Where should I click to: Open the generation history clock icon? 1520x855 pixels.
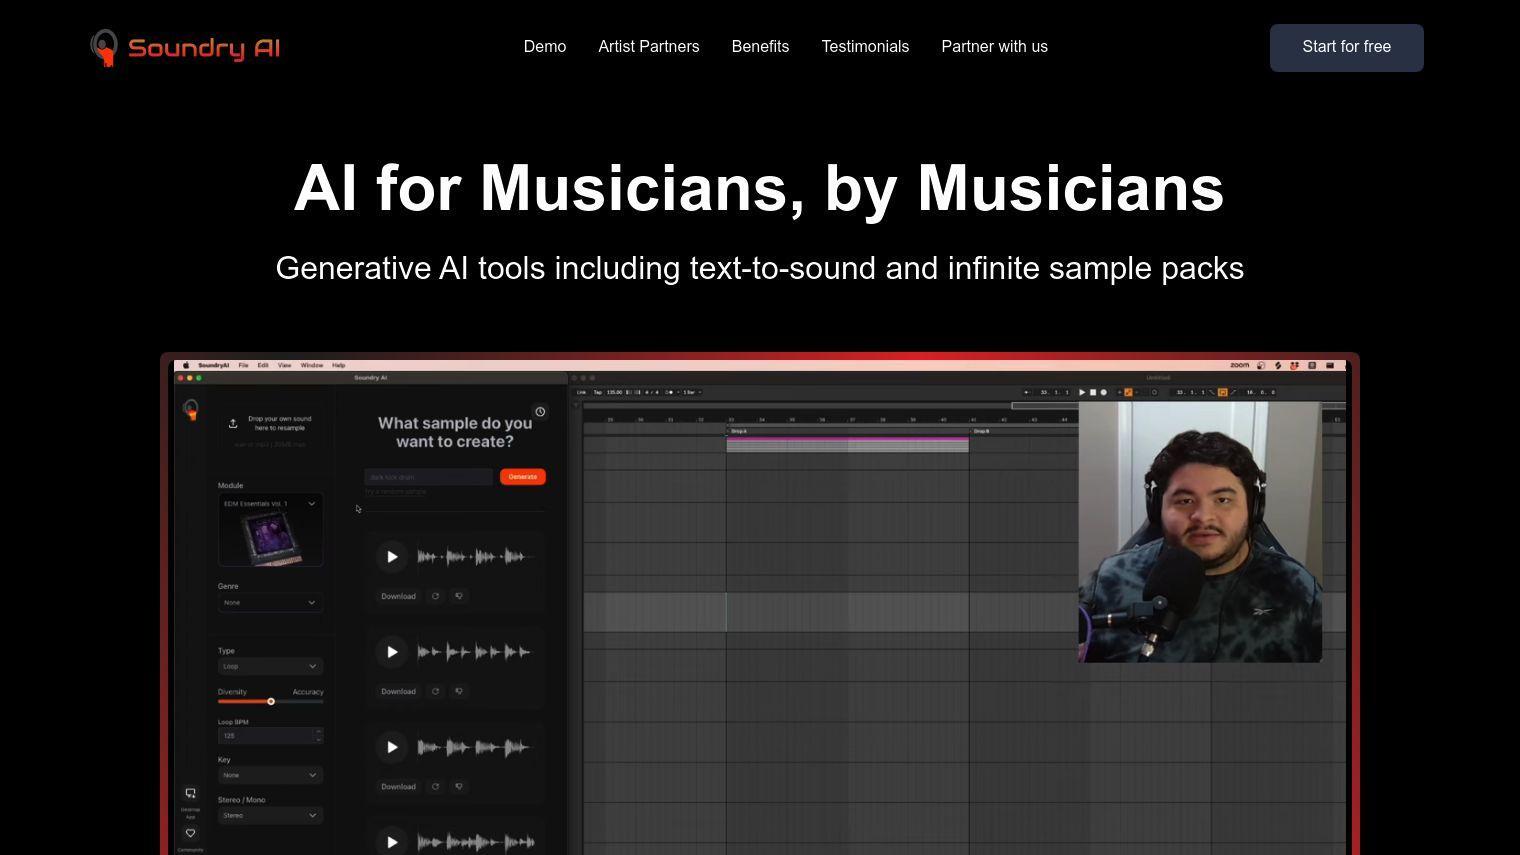pos(540,412)
